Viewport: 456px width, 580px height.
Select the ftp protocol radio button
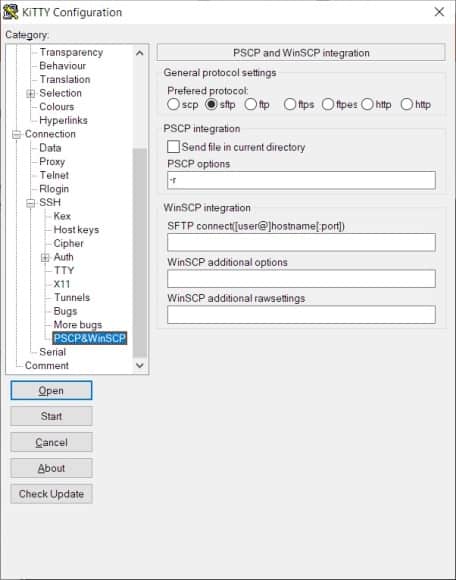tap(250, 104)
